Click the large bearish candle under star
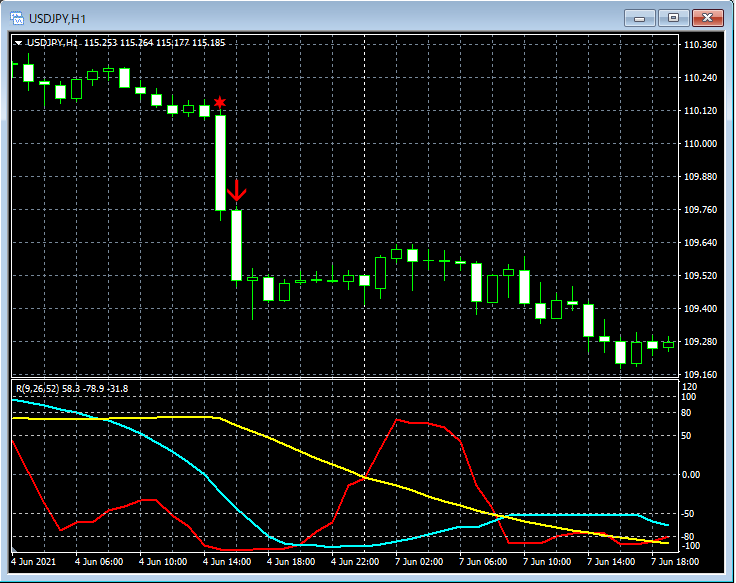This screenshot has height=583, width=736. pyautogui.click(x=220, y=163)
